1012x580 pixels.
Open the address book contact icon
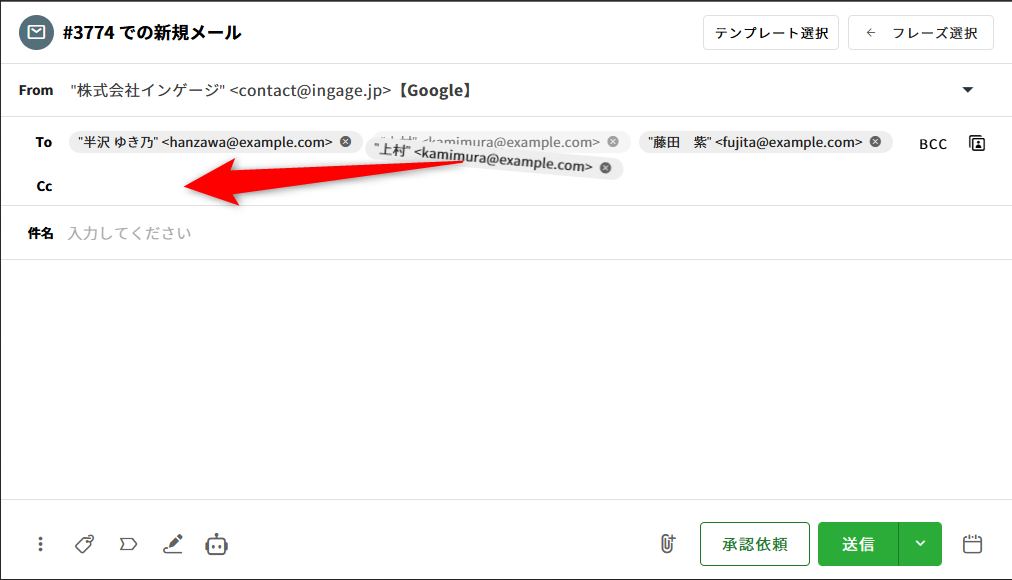click(x=977, y=143)
